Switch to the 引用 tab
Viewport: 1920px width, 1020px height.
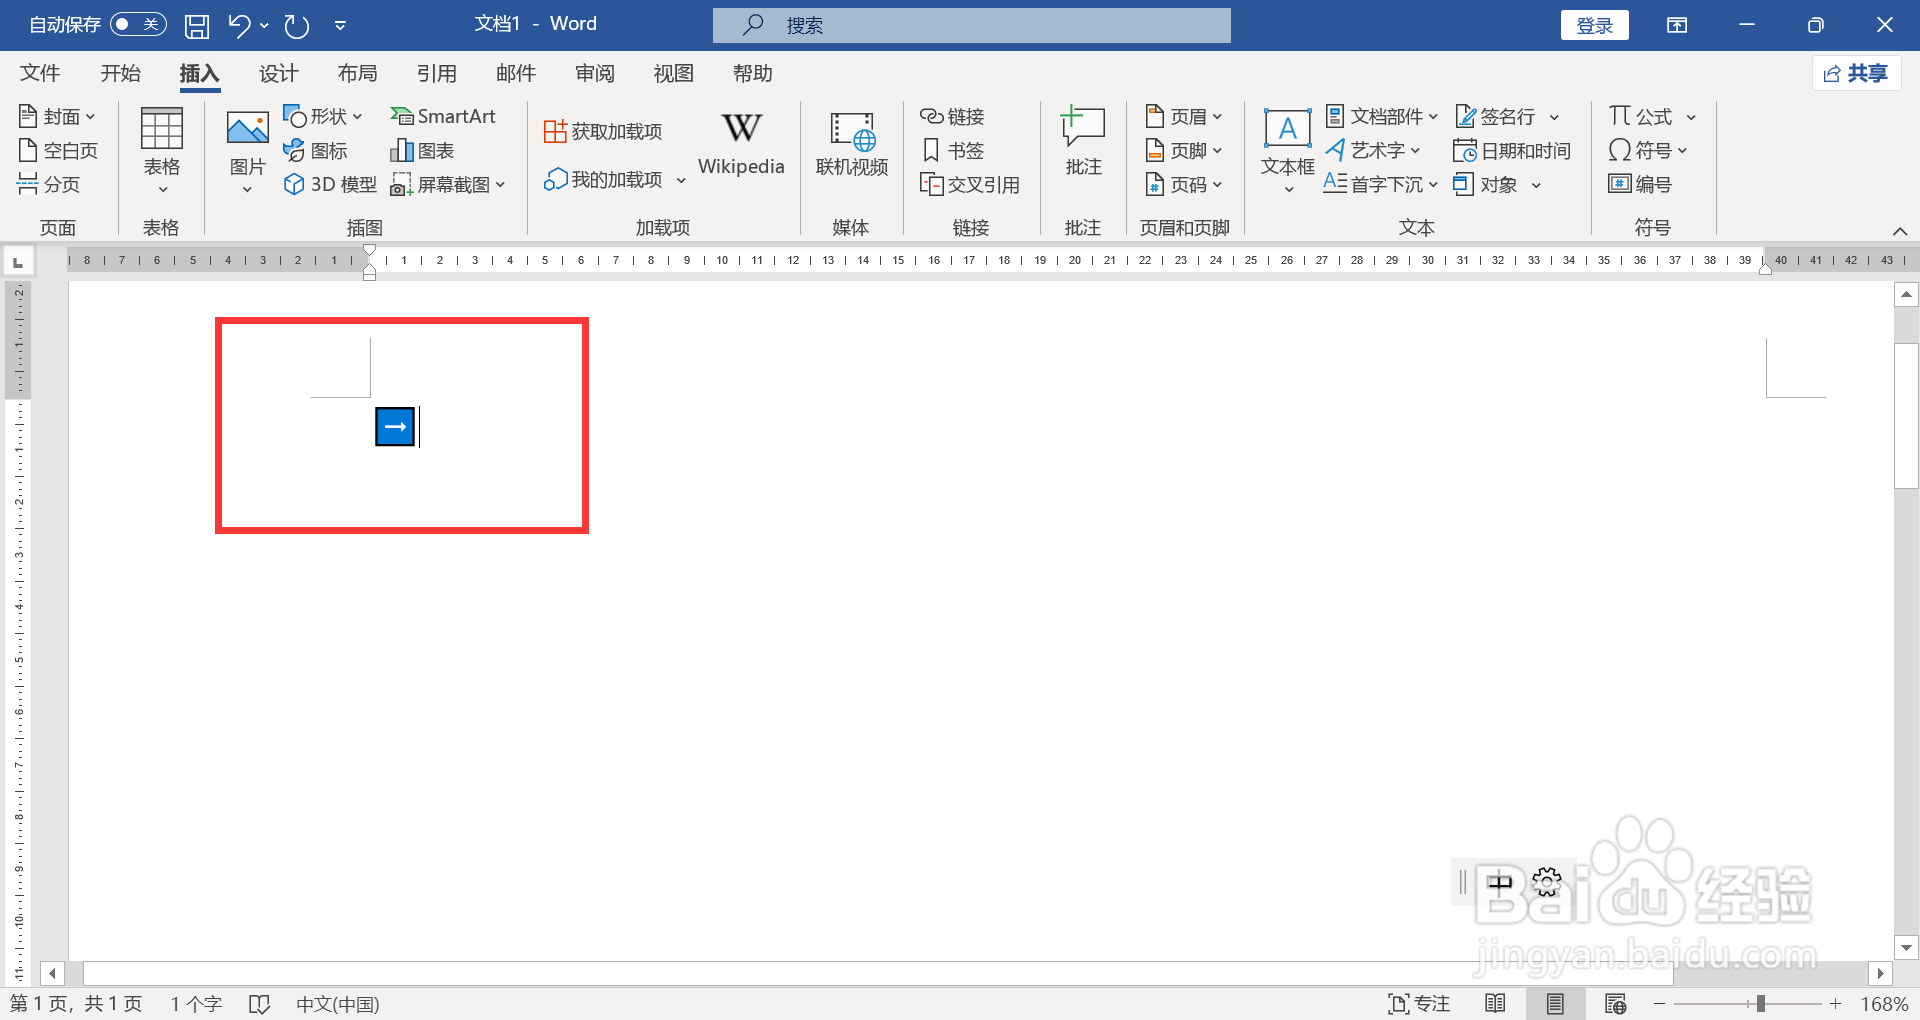point(436,73)
